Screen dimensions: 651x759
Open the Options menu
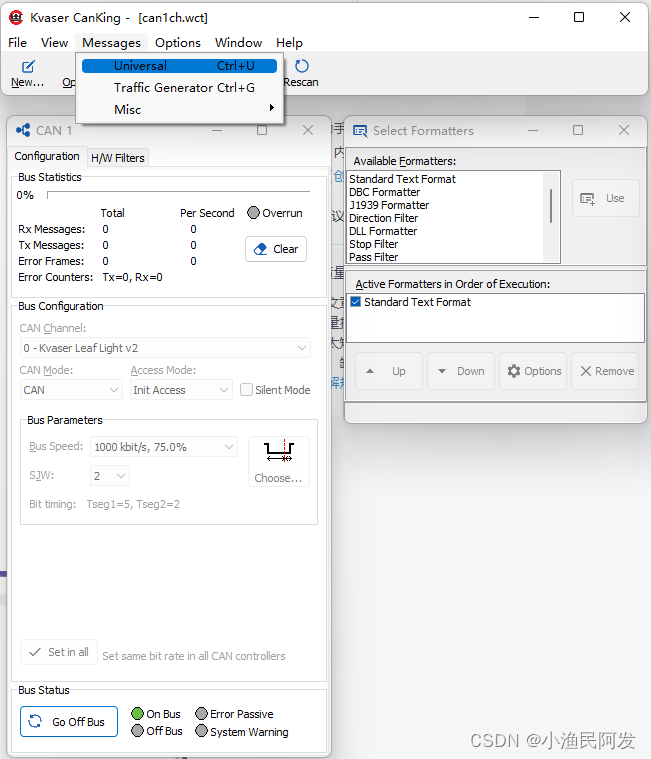click(178, 43)
